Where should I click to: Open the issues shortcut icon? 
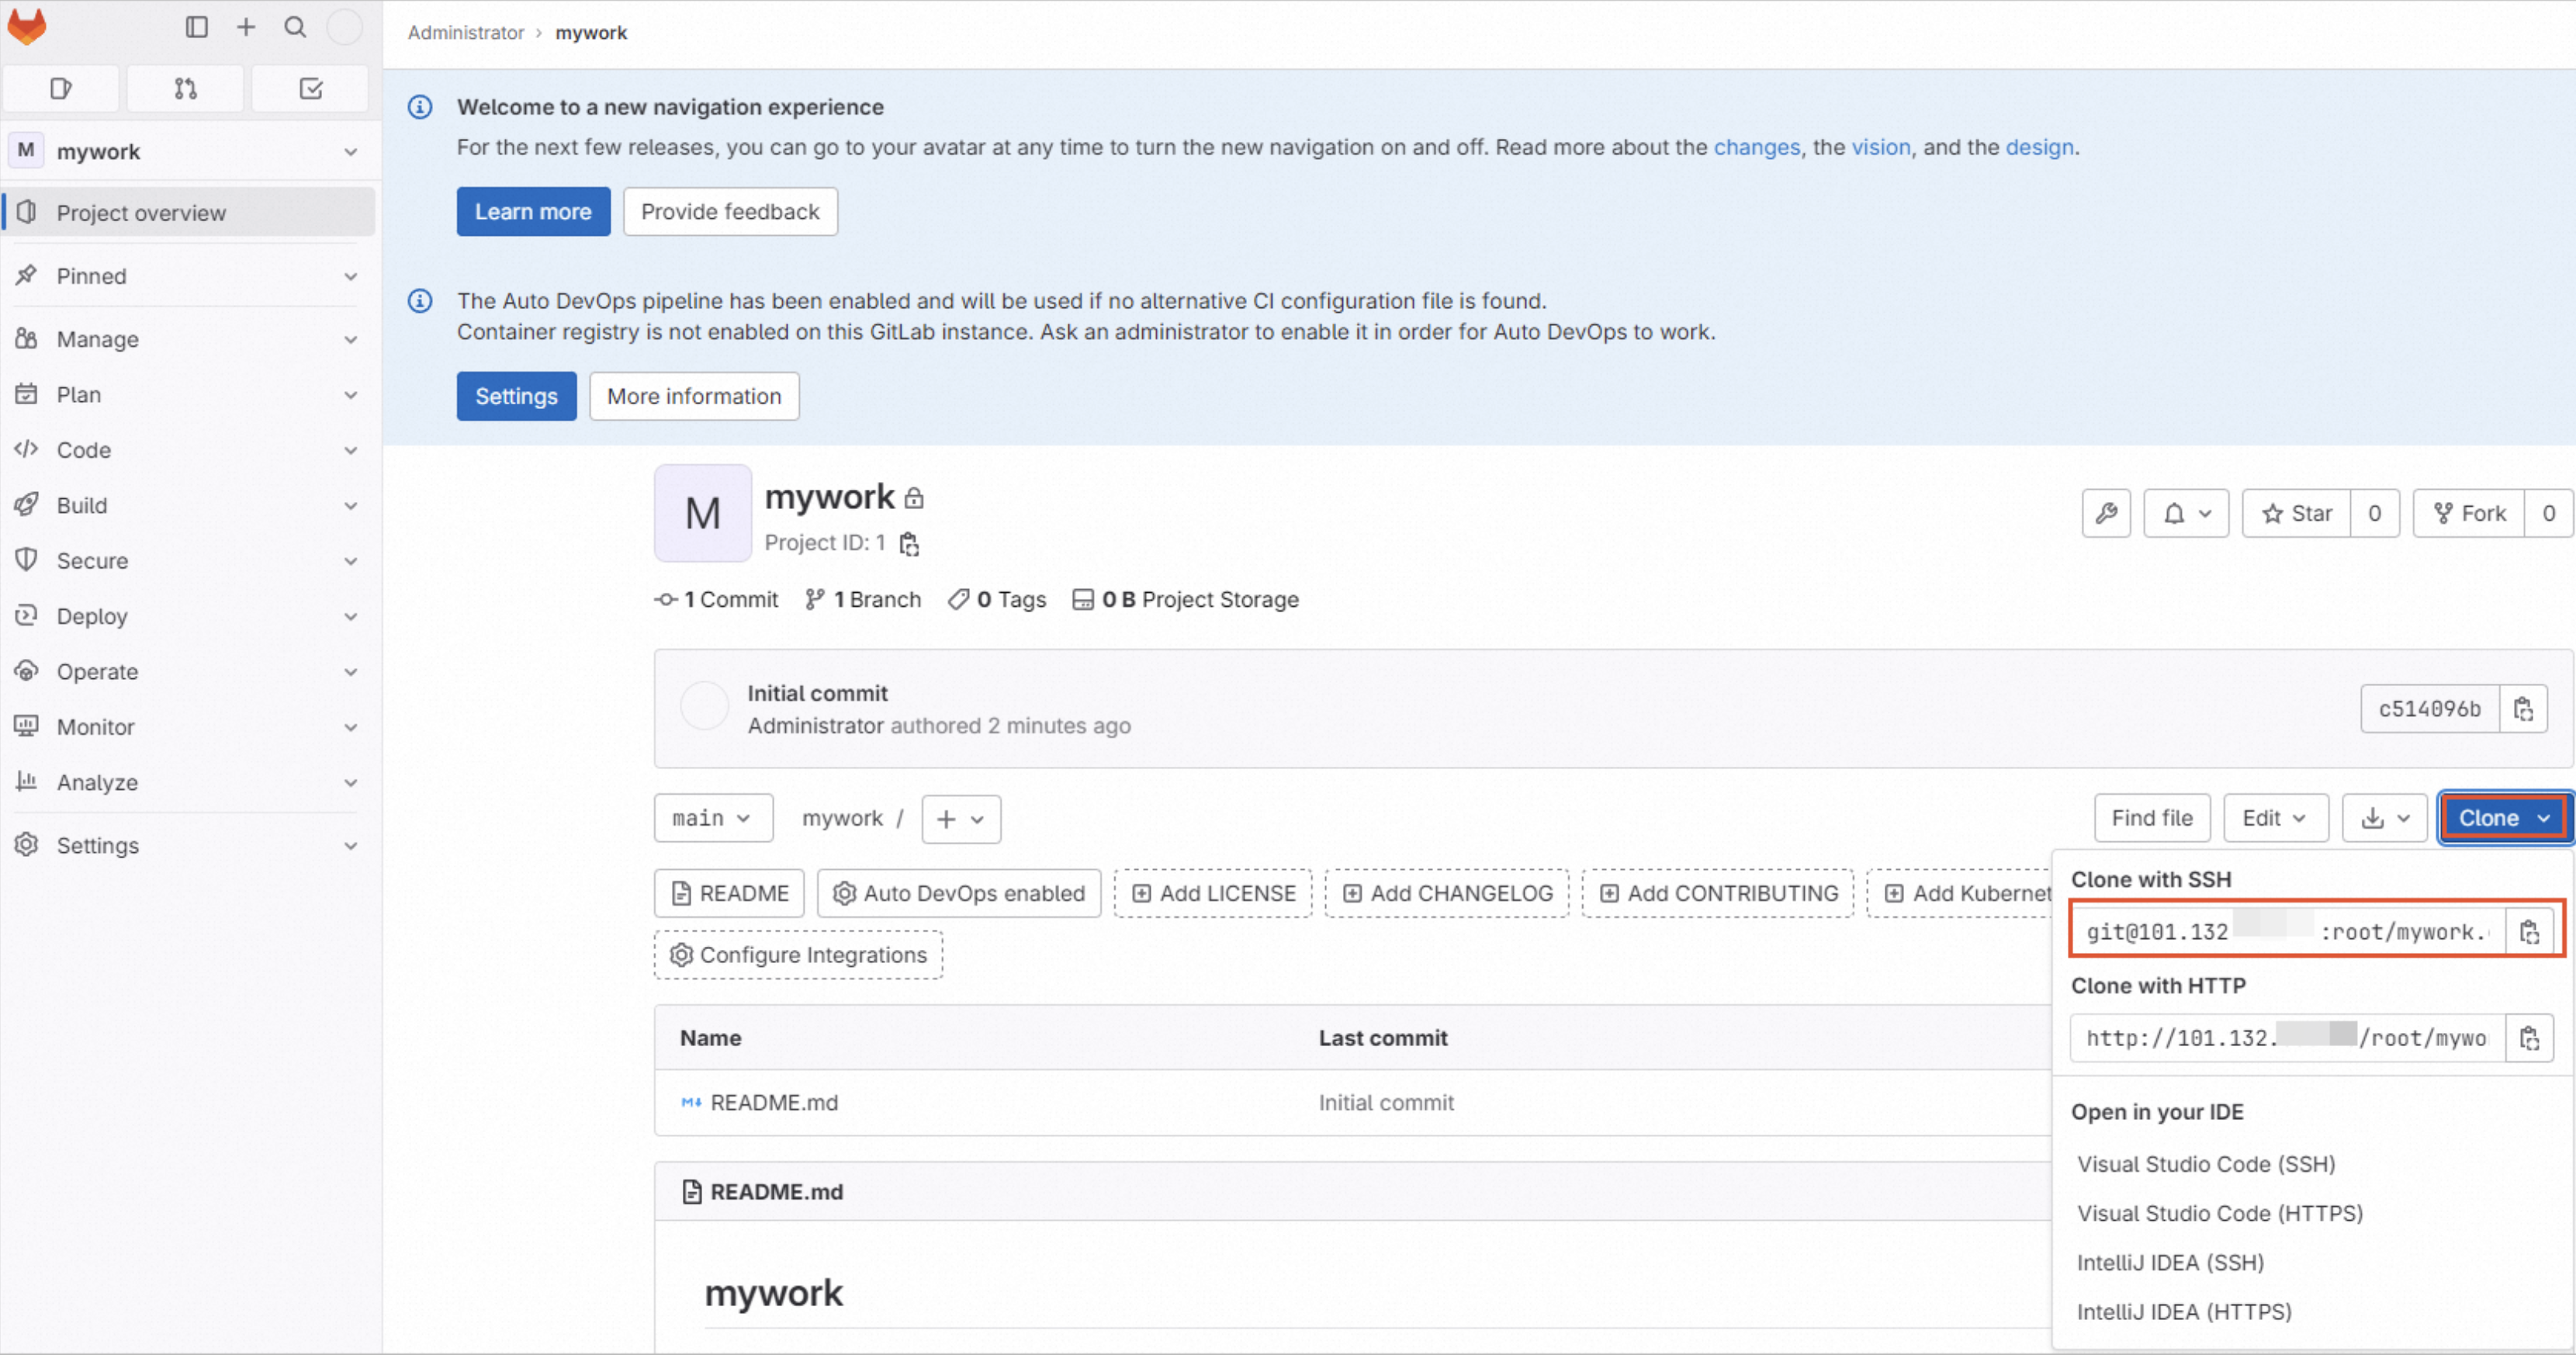tap(61, 89)
